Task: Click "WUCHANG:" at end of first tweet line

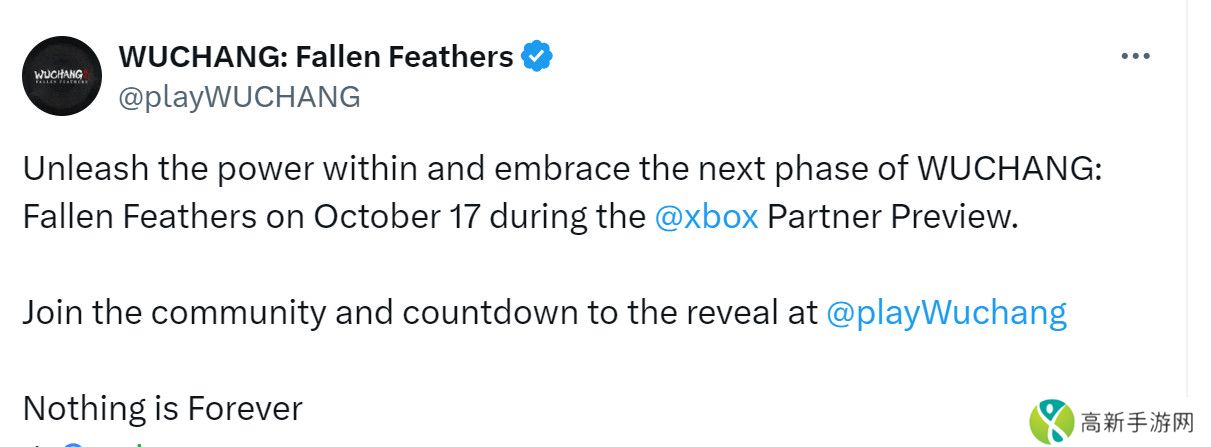Action: [1009, 170]
